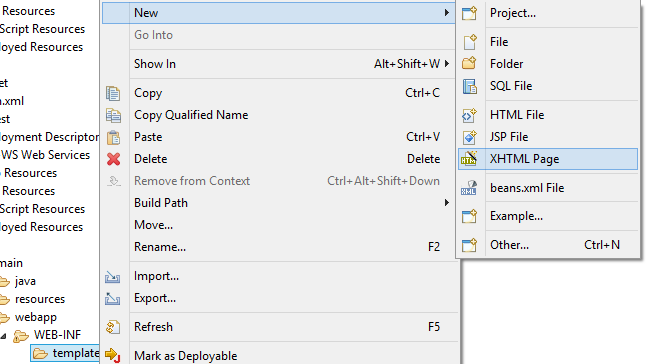Screen dimensions: 653x364
Task: Click the Project wizard icon in New submenu
Action: (x=469, y=13)
